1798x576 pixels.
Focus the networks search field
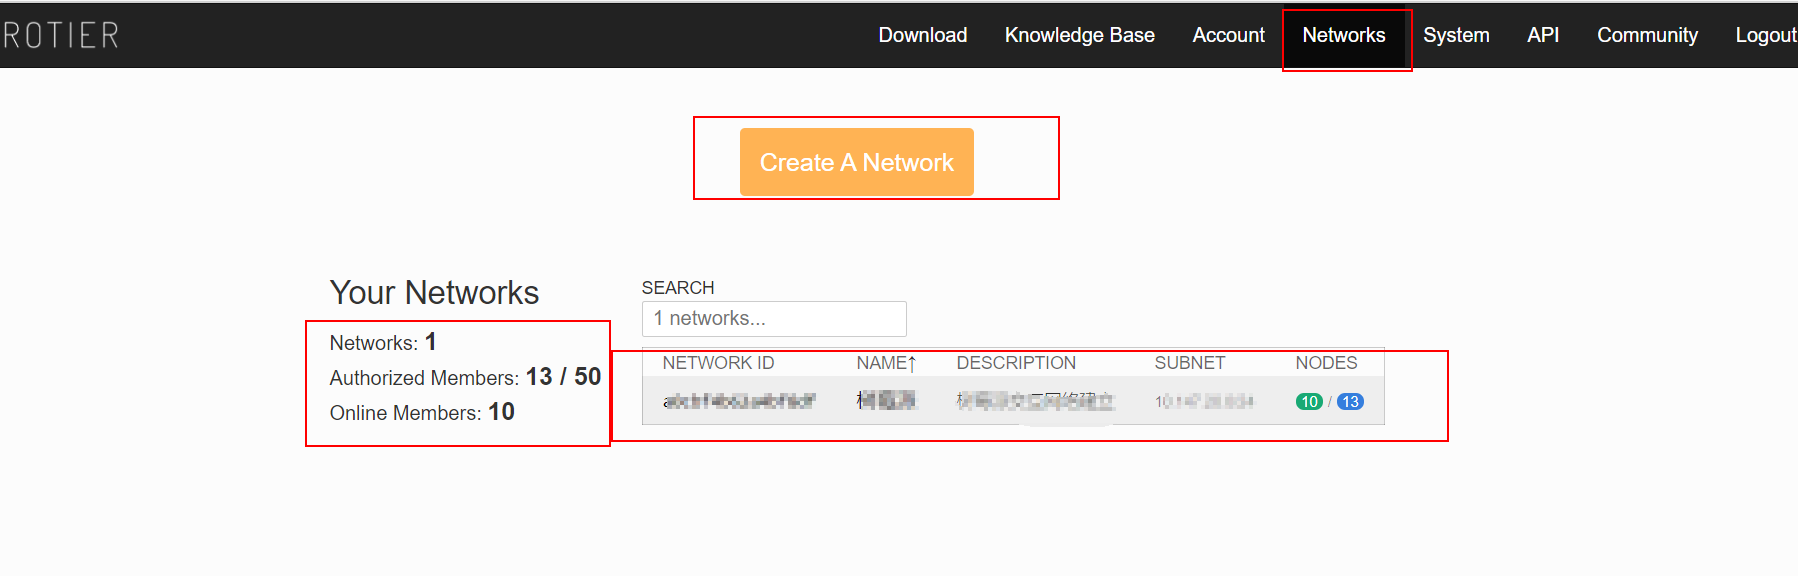pos(774,319)
